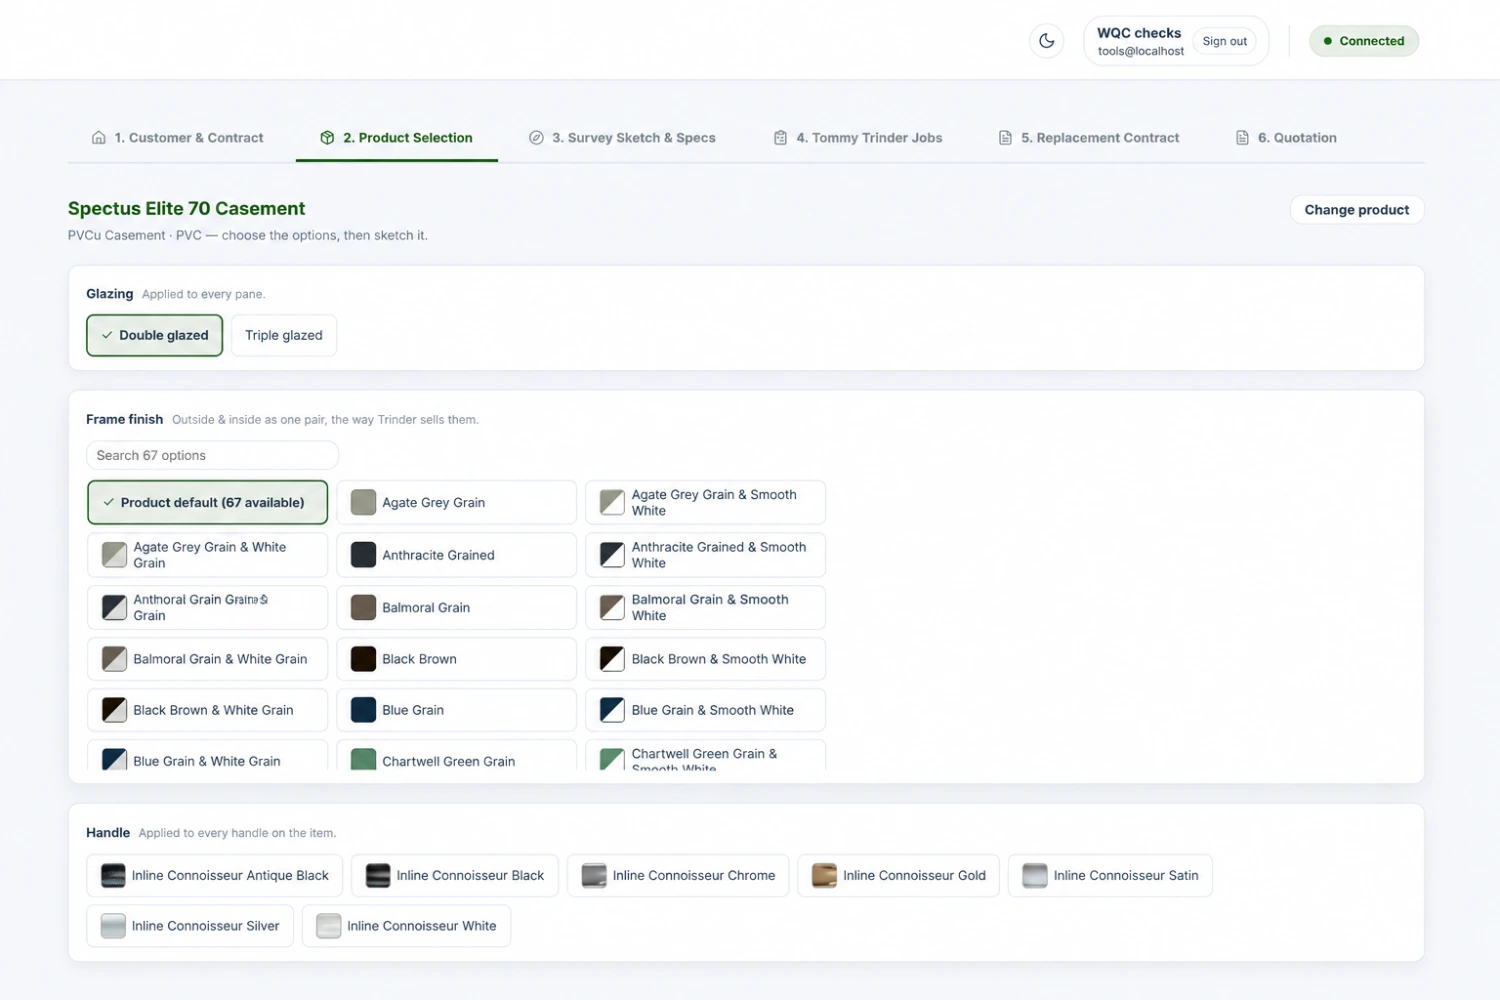
Task: Click the Search 67 options field
Action: pos(212,455)
